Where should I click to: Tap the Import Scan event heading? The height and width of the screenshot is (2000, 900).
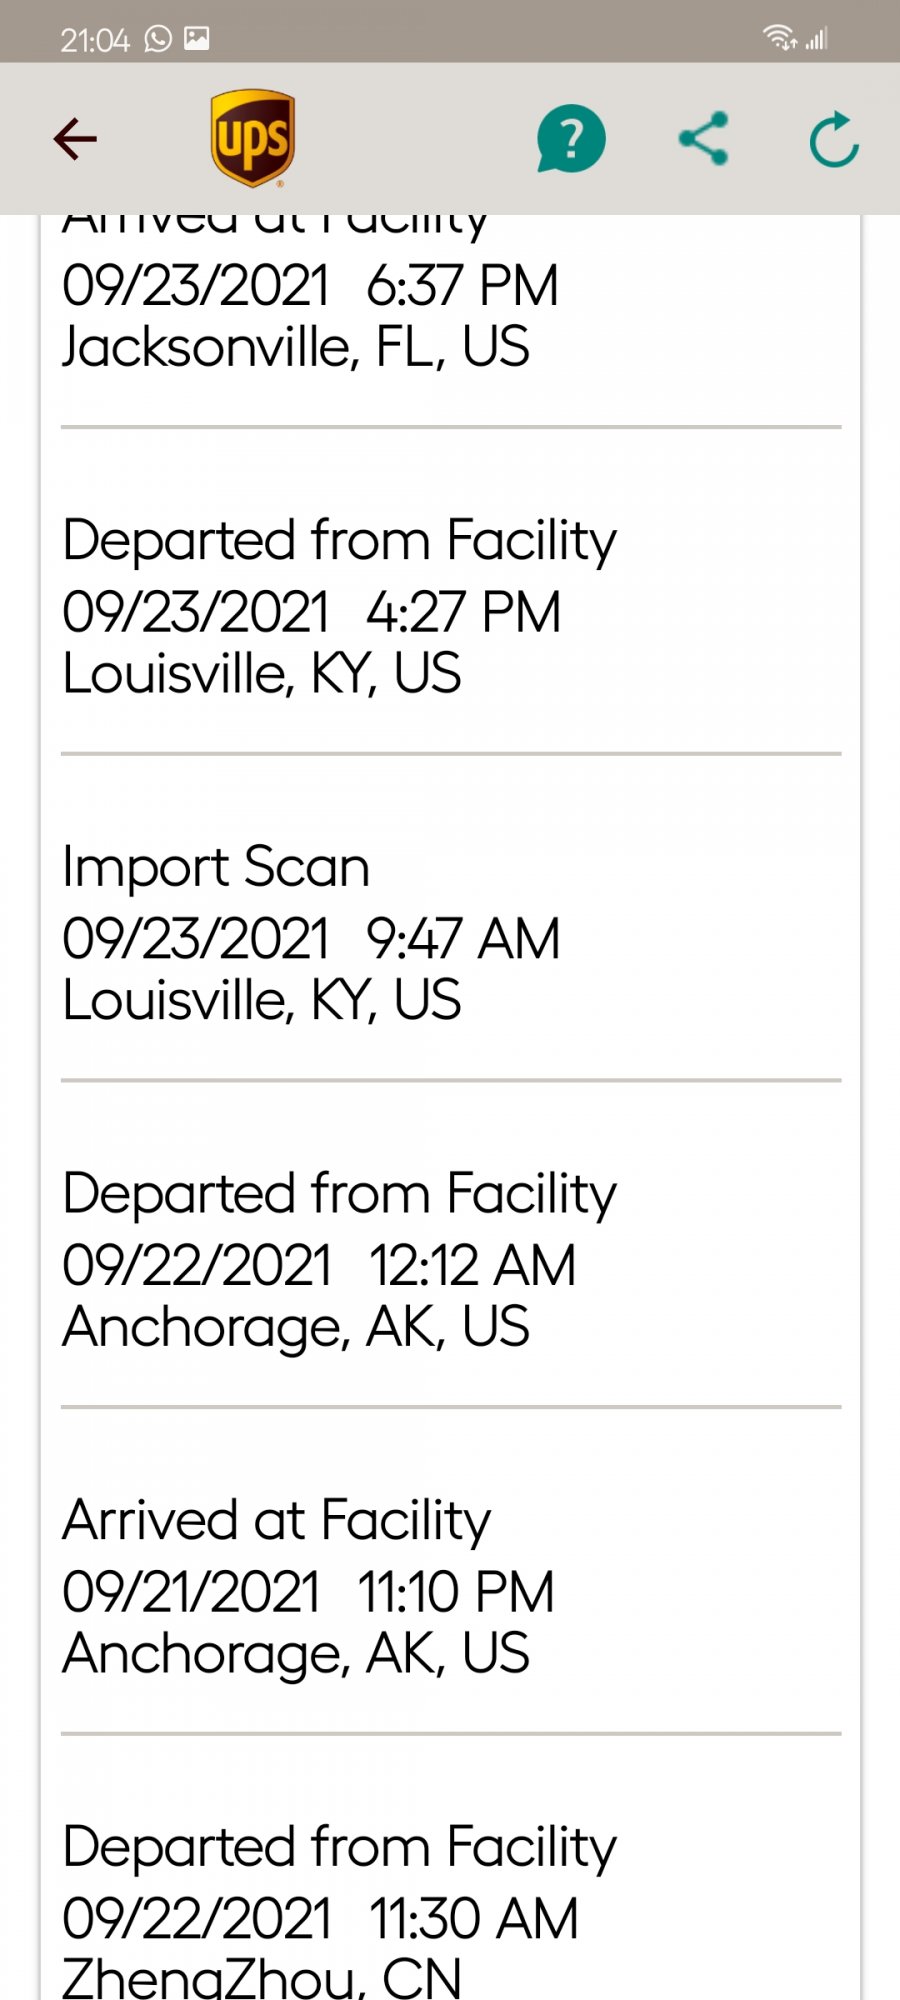click(x=216, y=867)
